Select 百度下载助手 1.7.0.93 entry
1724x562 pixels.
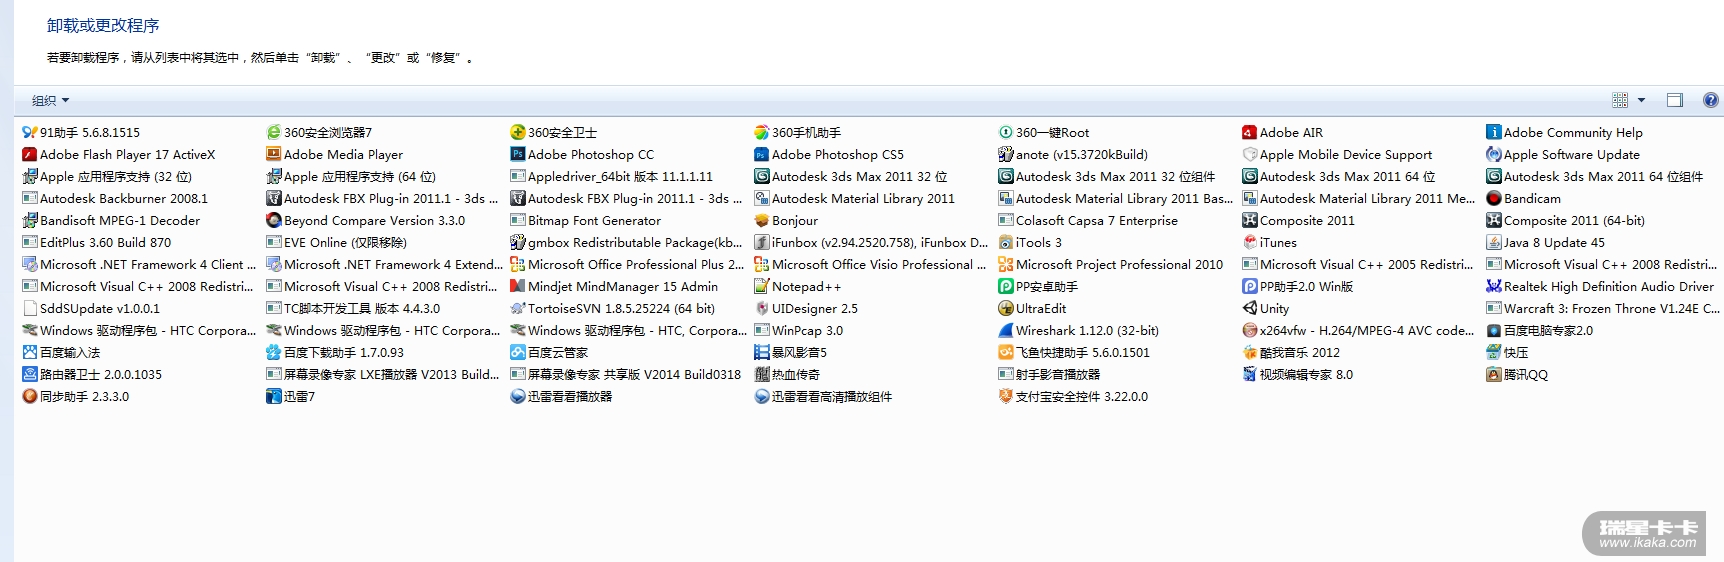click(336, 352)
